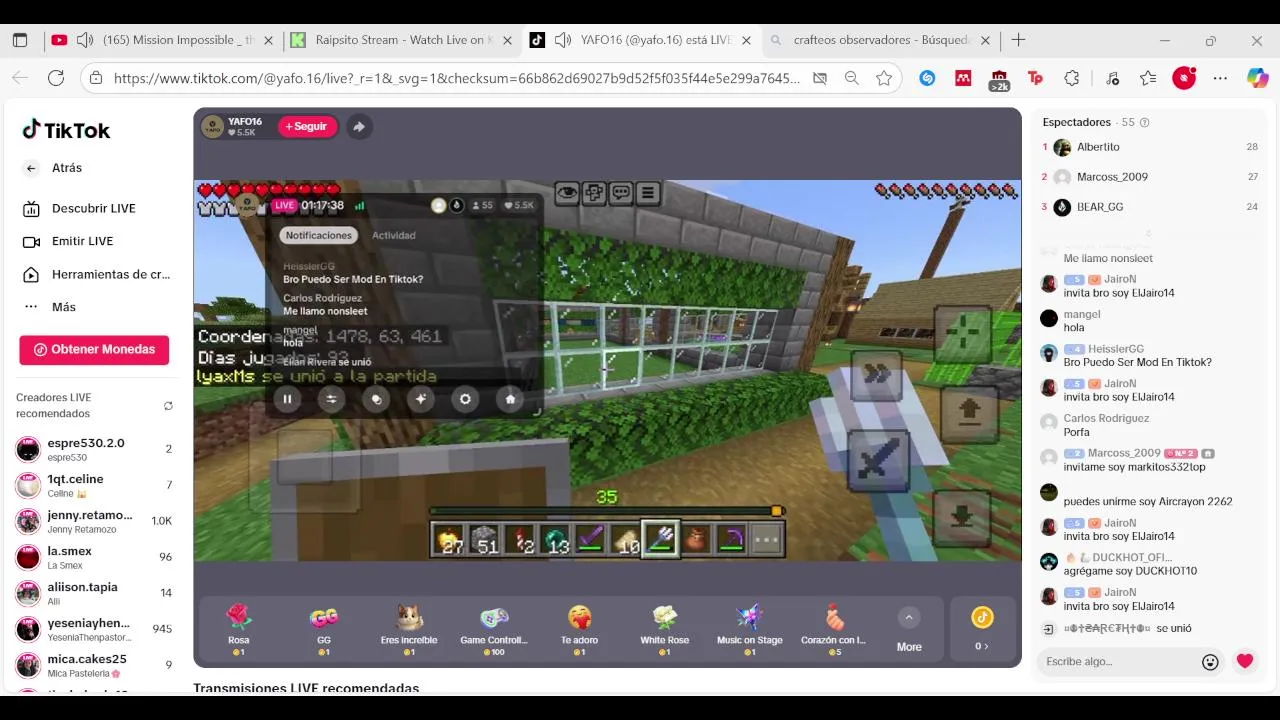The width and height of the screenshot is (1280, 720).
Task: Open the browser profile avatar
Action: [1184, 78]
